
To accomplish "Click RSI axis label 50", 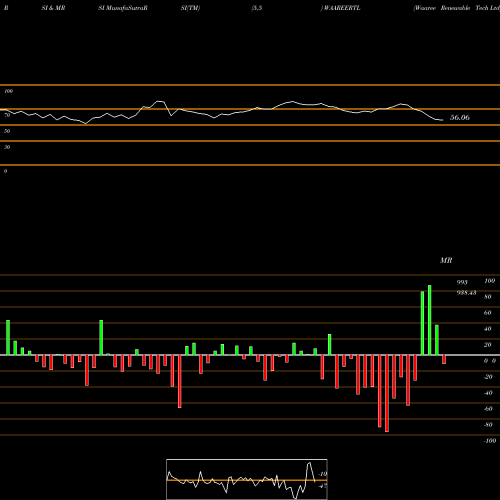I will [7, 131].
